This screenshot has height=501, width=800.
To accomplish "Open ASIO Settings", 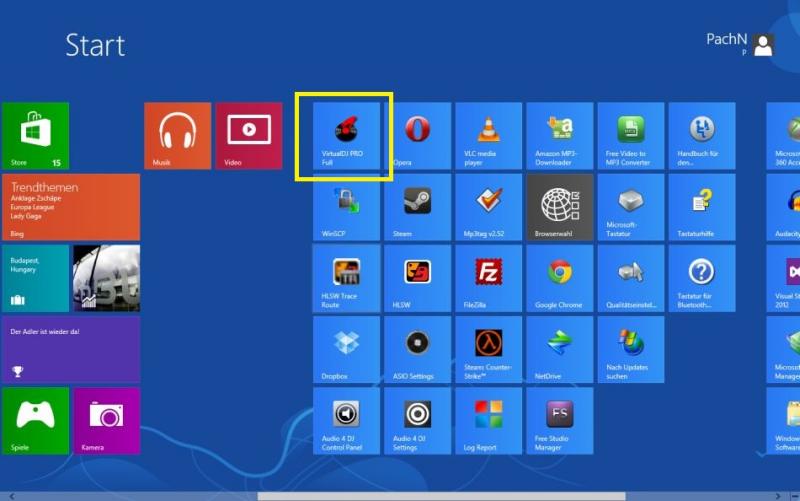I will pos(417,349).
